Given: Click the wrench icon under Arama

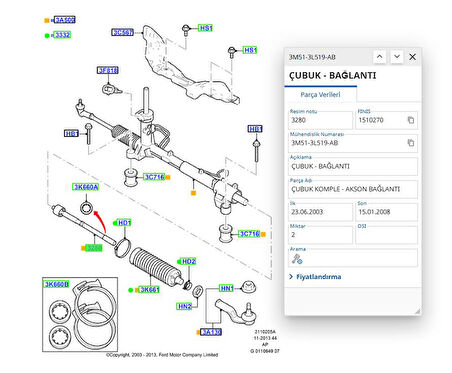Looking at the screenshot, I should coord(297,259).
